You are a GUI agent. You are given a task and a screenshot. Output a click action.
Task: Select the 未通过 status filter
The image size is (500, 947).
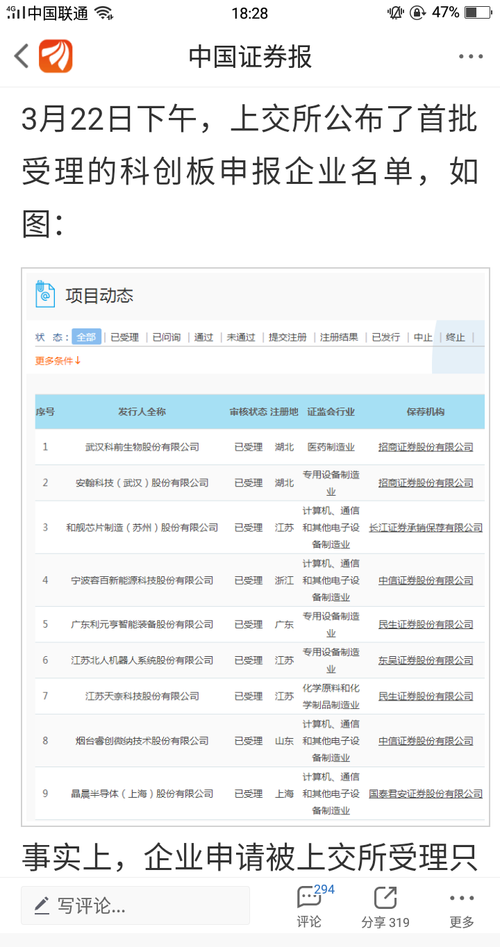point(241,338)
